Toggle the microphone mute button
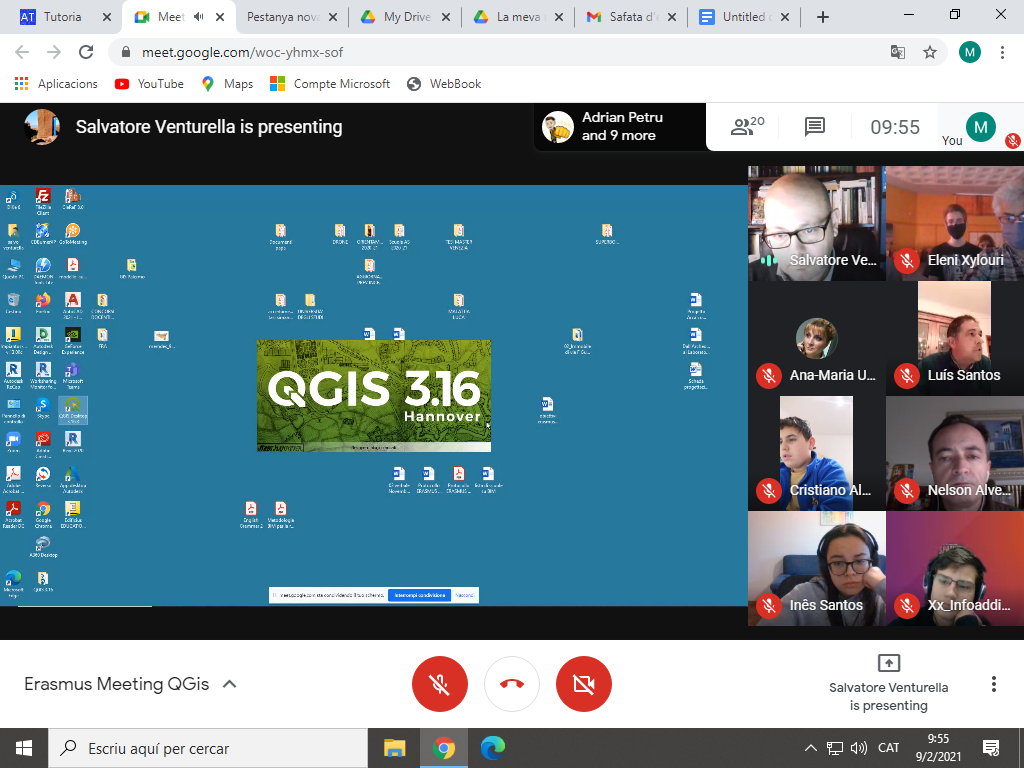The image size is (1024, 768). coord(440,684)
